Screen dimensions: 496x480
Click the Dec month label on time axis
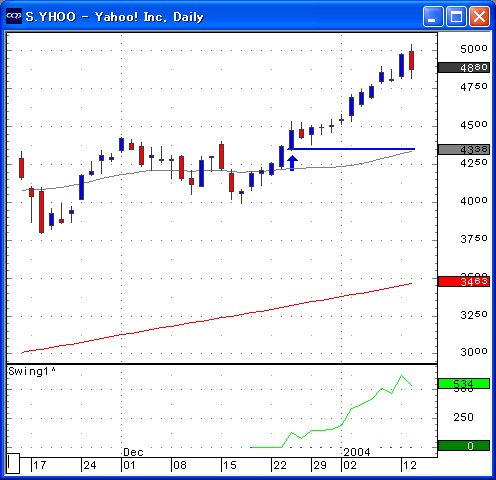click(x=133, y=452)
